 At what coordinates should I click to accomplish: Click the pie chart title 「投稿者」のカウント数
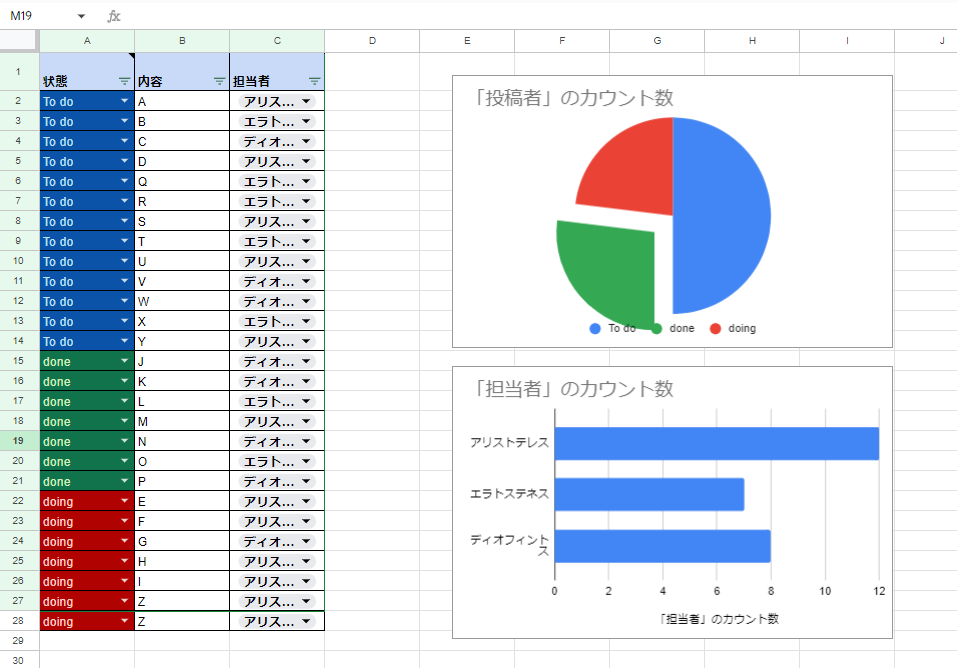tap(572, 98)
